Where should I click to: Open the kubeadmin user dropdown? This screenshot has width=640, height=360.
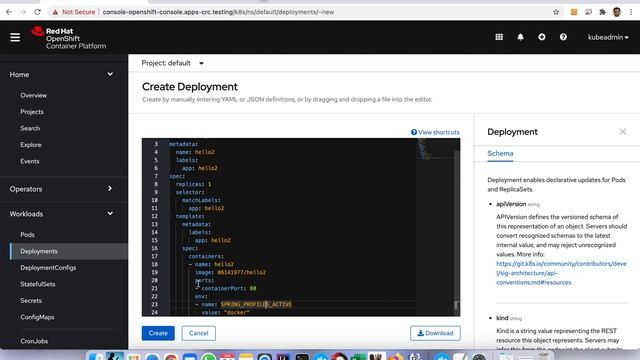(608, 37)
